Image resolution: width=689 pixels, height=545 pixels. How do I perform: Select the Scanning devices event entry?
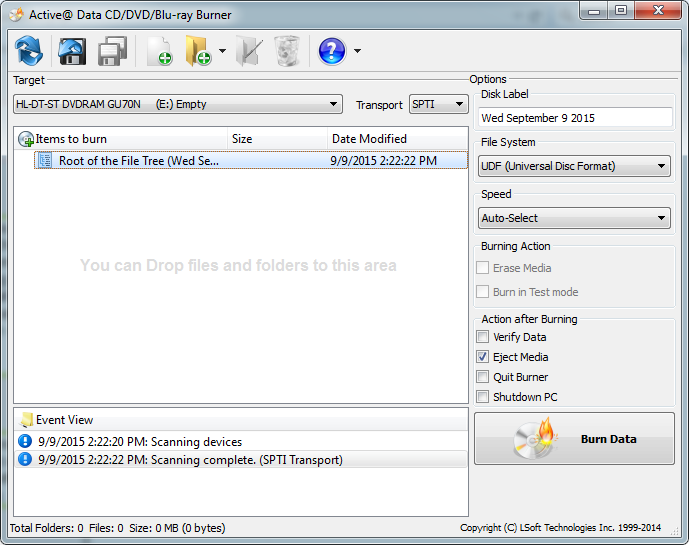[x=241, y=441]
